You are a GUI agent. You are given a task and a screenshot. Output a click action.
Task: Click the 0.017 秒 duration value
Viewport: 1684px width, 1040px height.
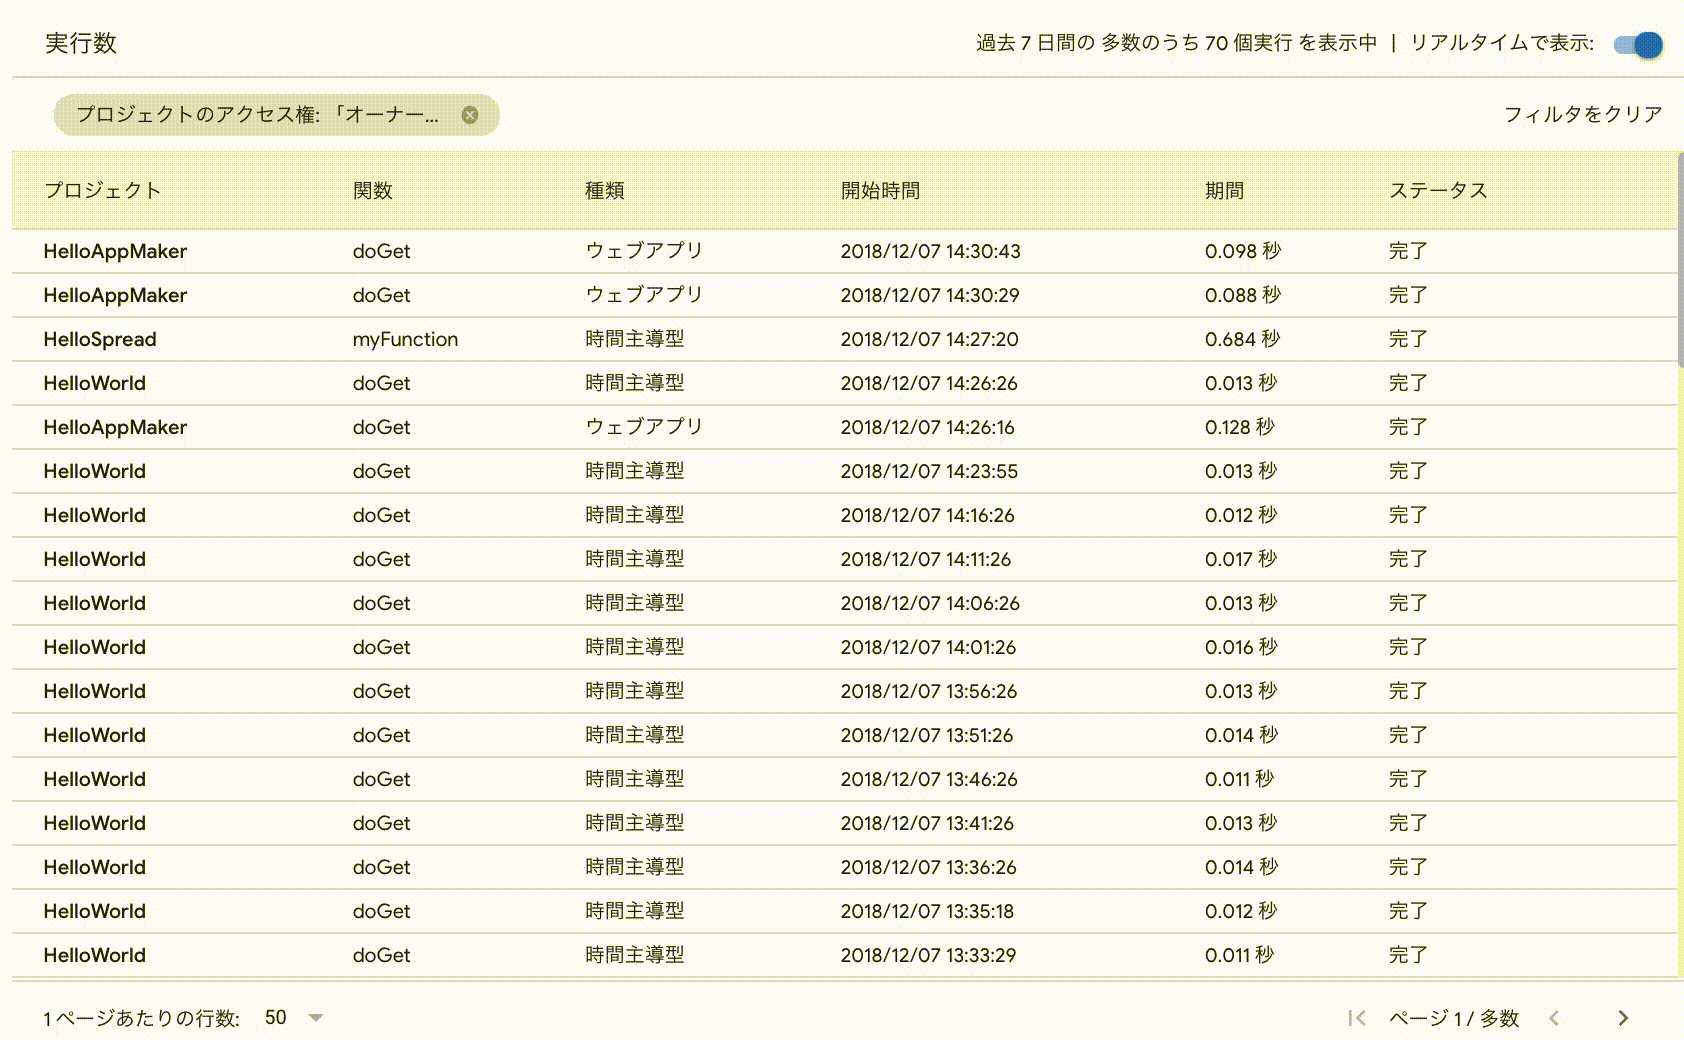coord(1241,559)
